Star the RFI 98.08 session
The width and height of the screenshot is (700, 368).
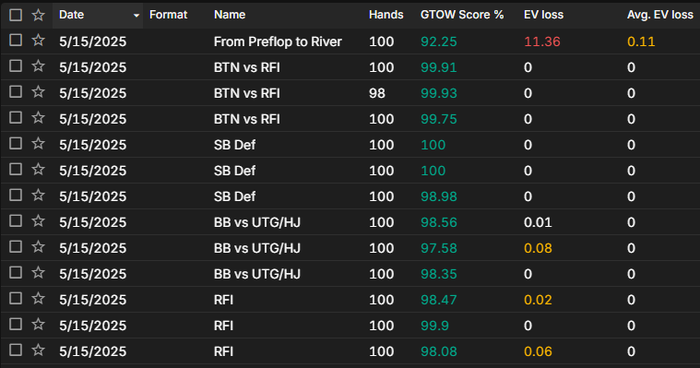coord(38,351)
